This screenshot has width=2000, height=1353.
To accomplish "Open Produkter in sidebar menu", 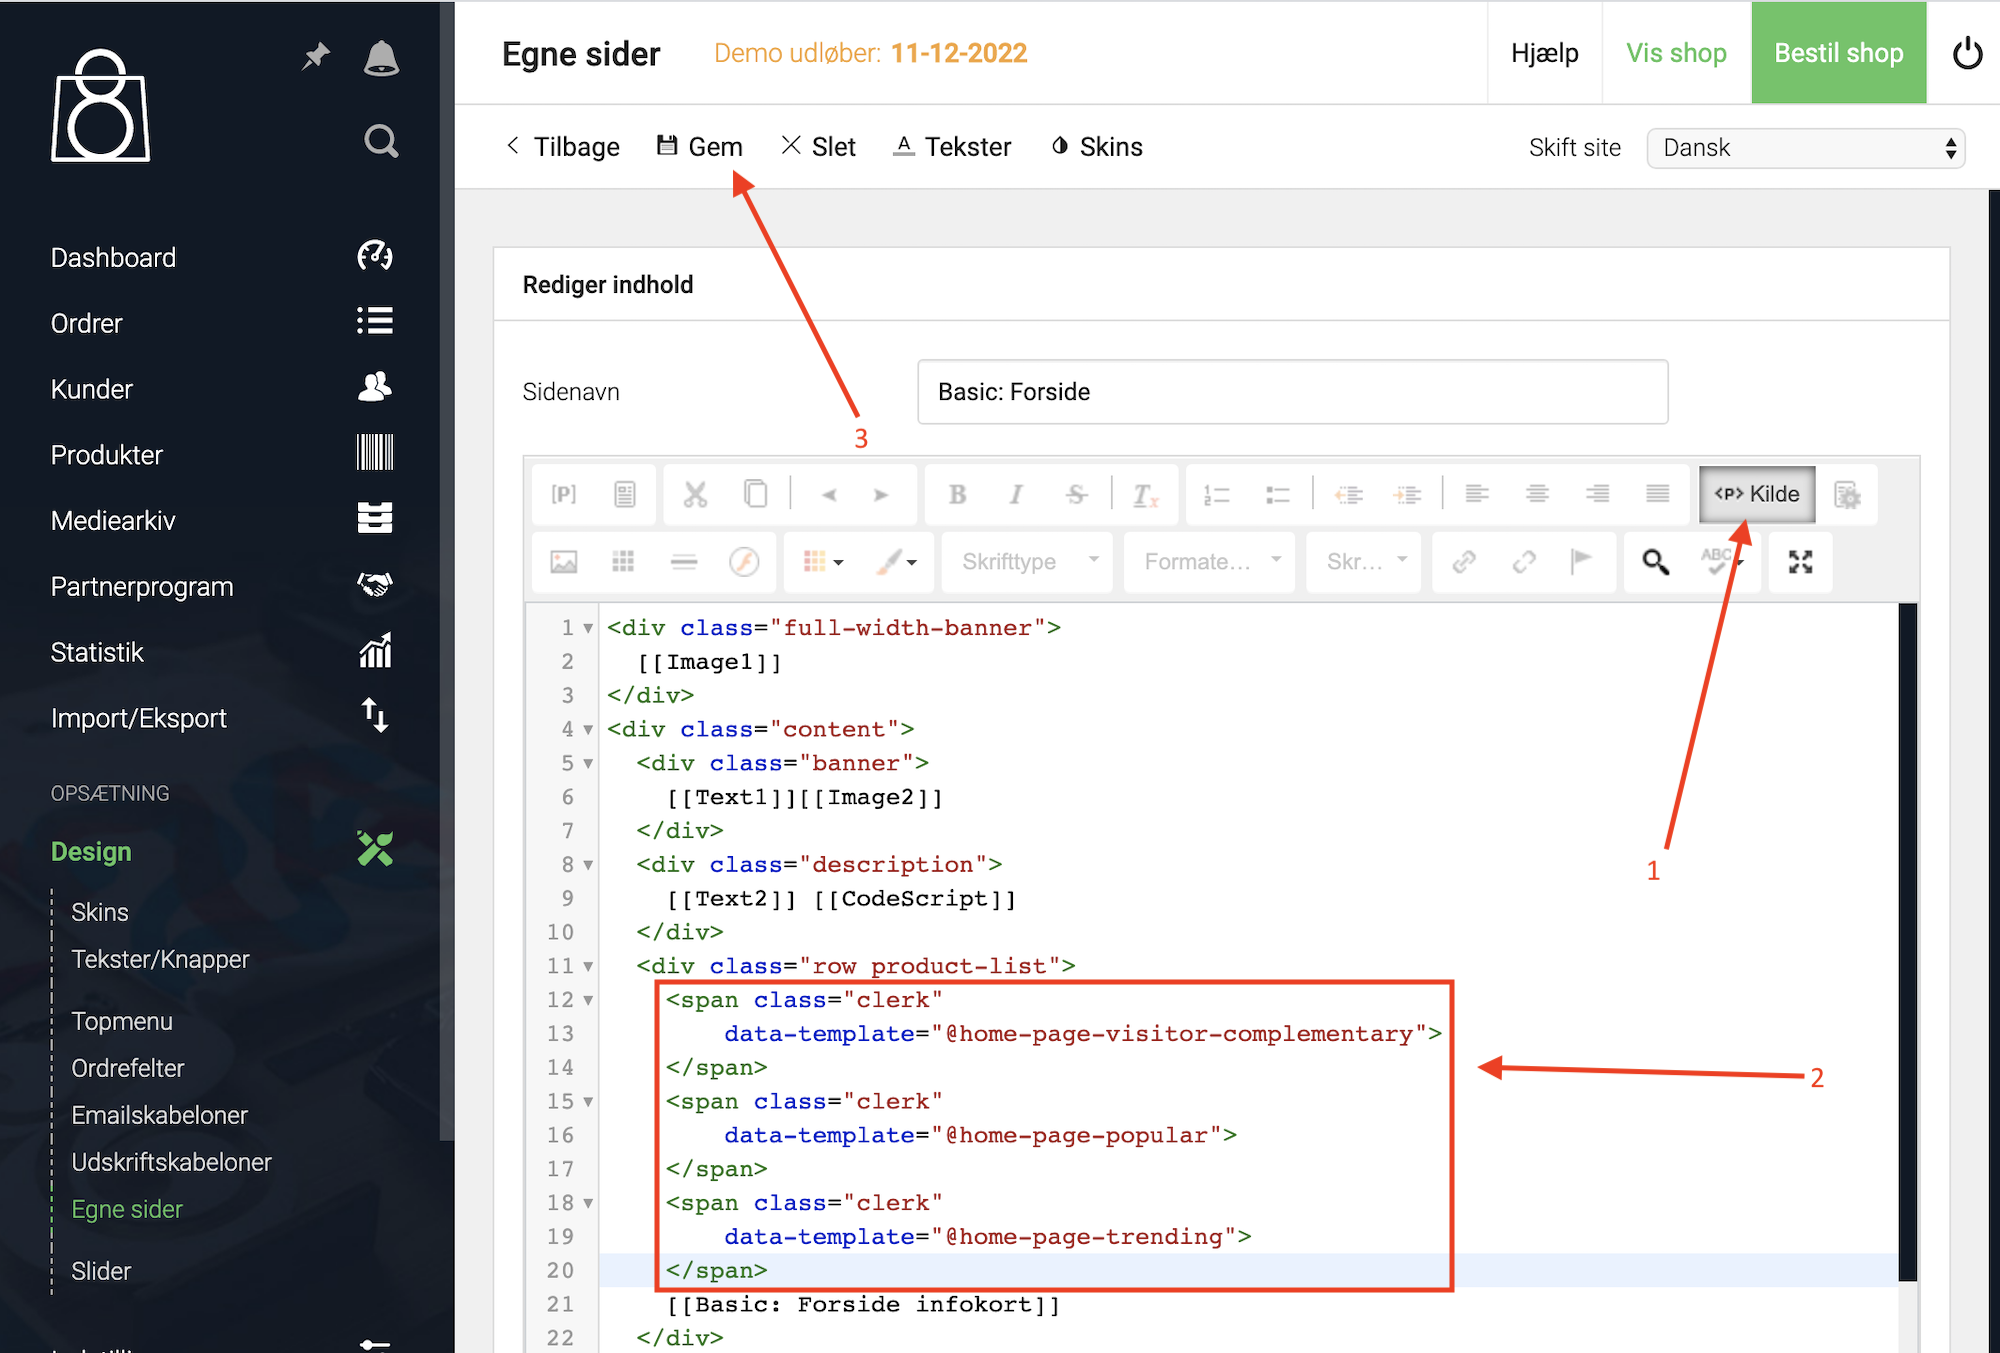I will coord(107,455).
